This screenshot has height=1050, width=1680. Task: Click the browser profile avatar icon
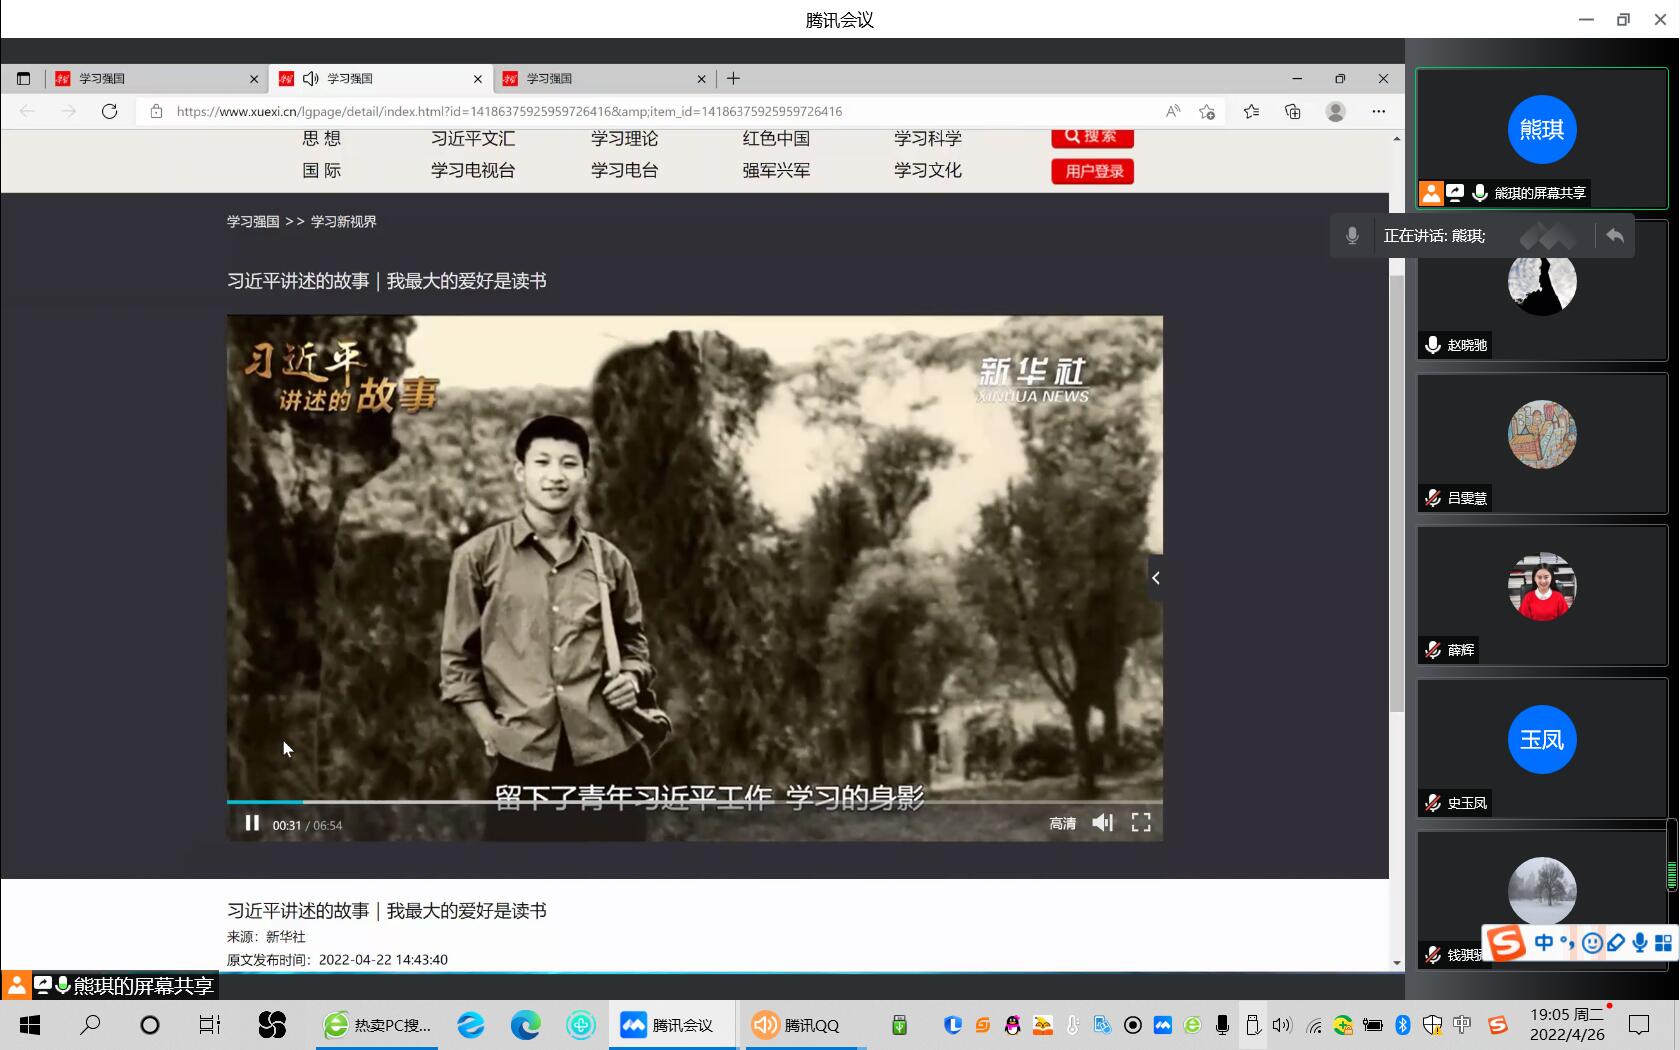pos(1335,111)
